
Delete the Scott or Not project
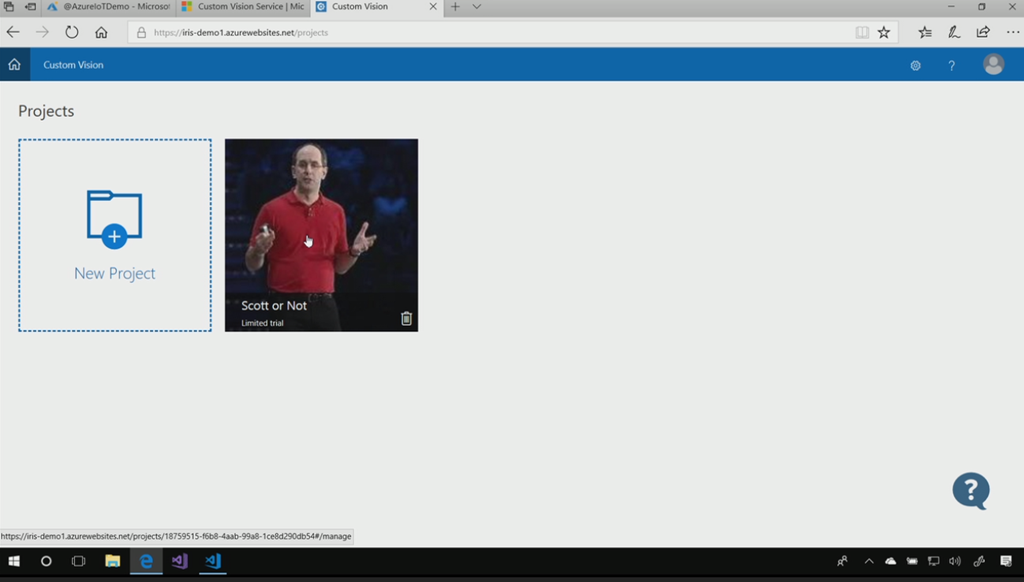[x=406, y=318]
